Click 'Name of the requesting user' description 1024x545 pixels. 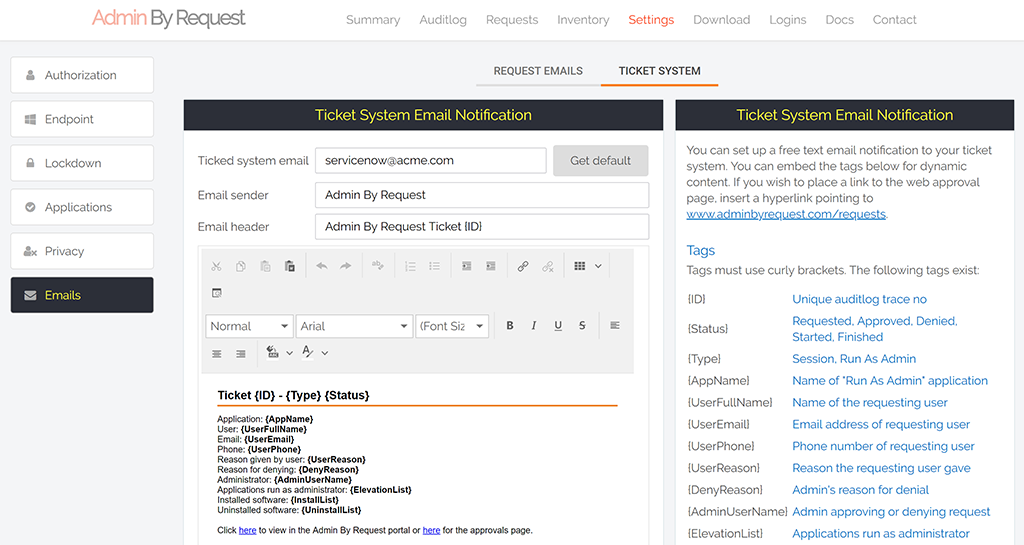tap(870, 403)
